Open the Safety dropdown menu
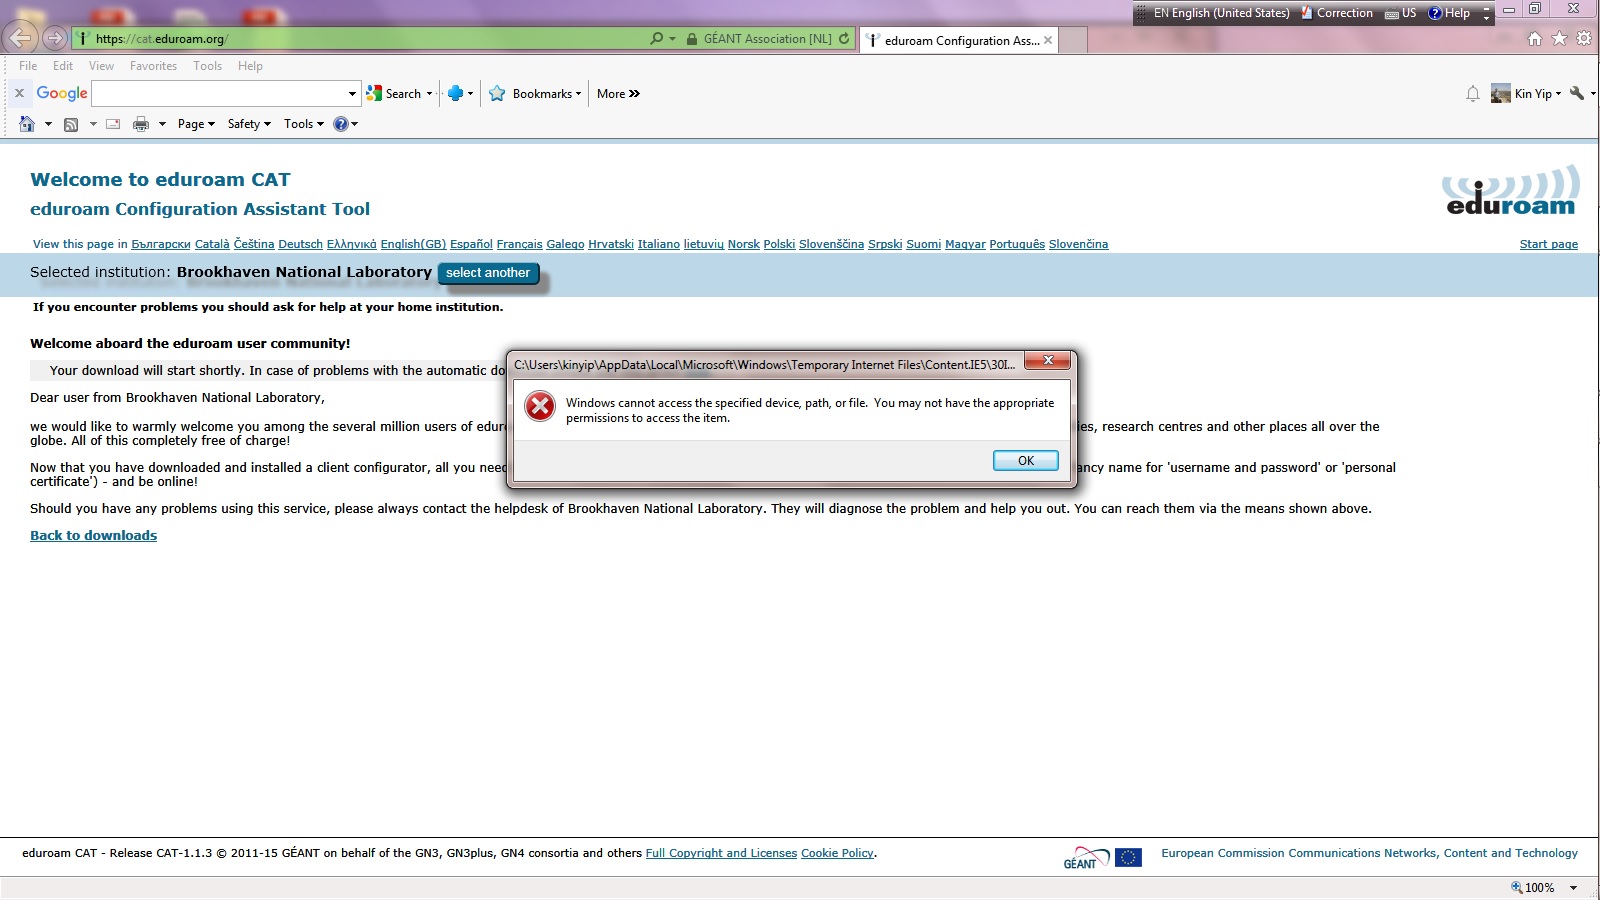The image size is (1600, 900). click(249, 124)
